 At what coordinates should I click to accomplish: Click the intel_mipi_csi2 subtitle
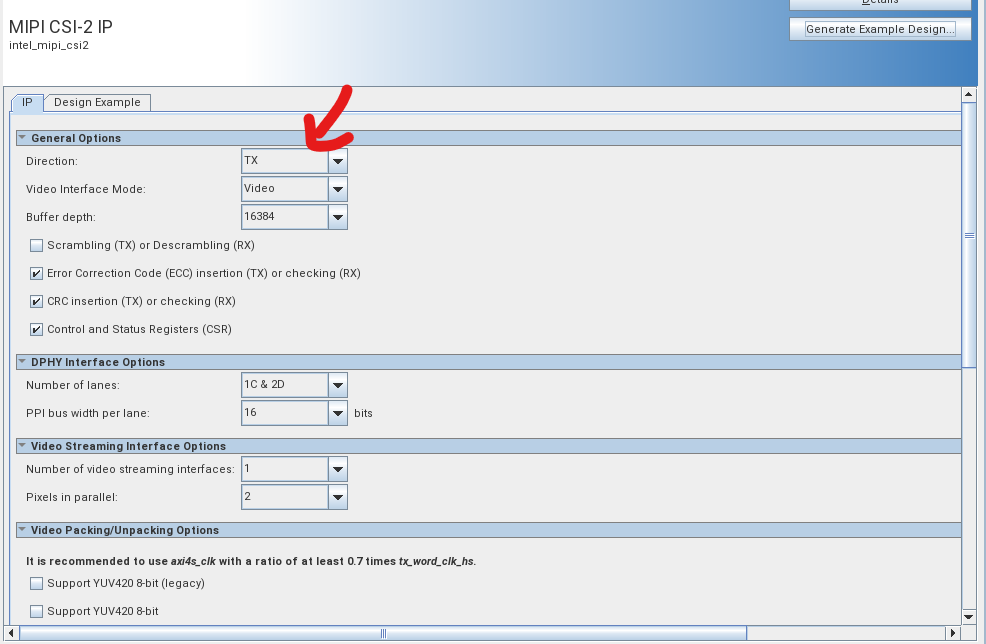click(x=49, y=45)
